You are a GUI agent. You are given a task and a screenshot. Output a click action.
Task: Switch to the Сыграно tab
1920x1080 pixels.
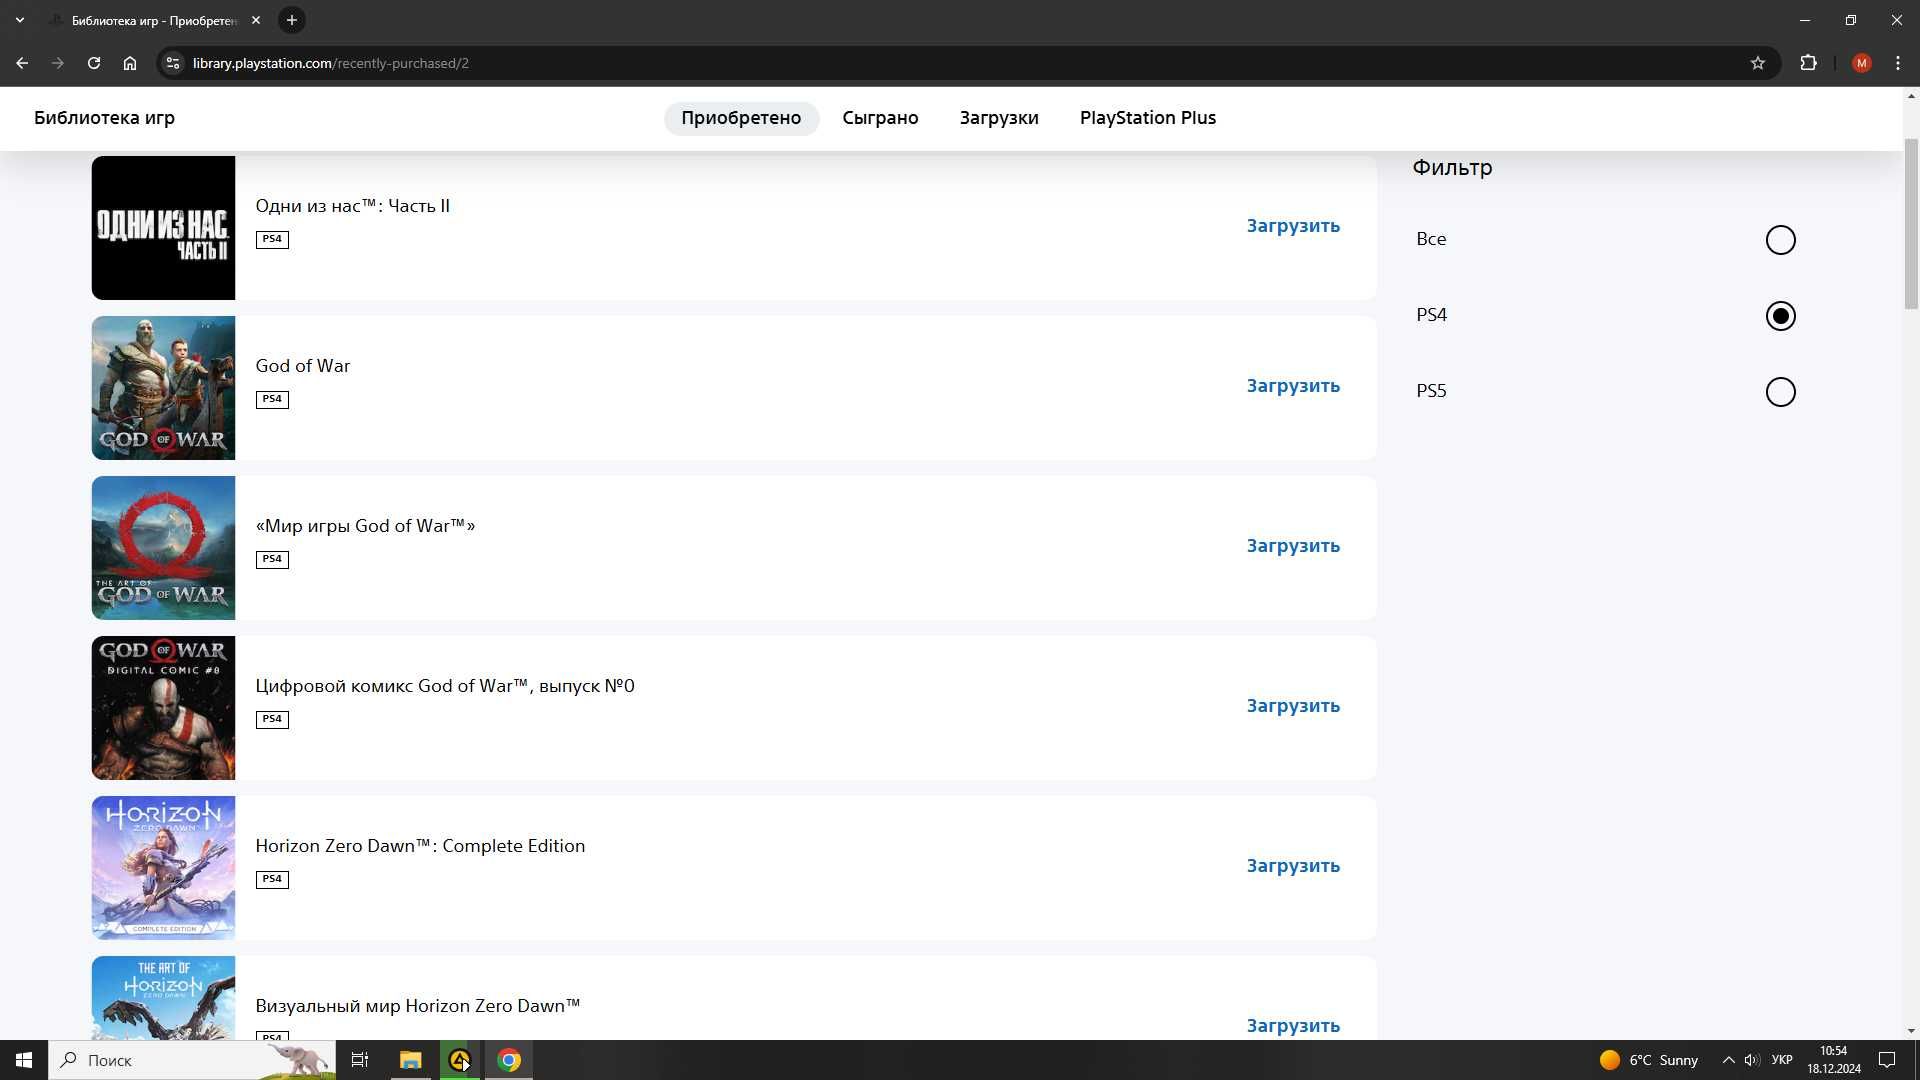click(880, 118)
